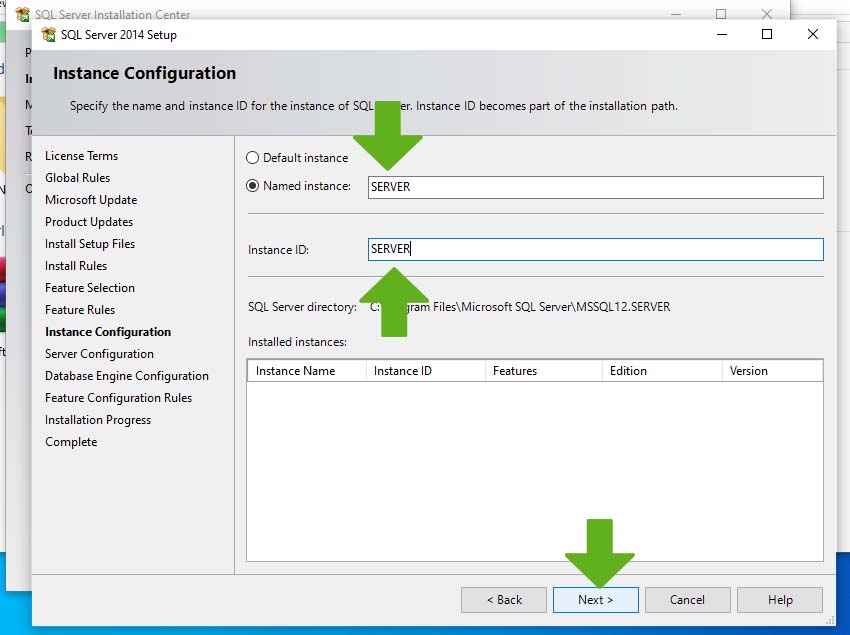Screen dimensions: 850x635
Task: Select License Terms in the steps list
Action: (x=81, y=156)
